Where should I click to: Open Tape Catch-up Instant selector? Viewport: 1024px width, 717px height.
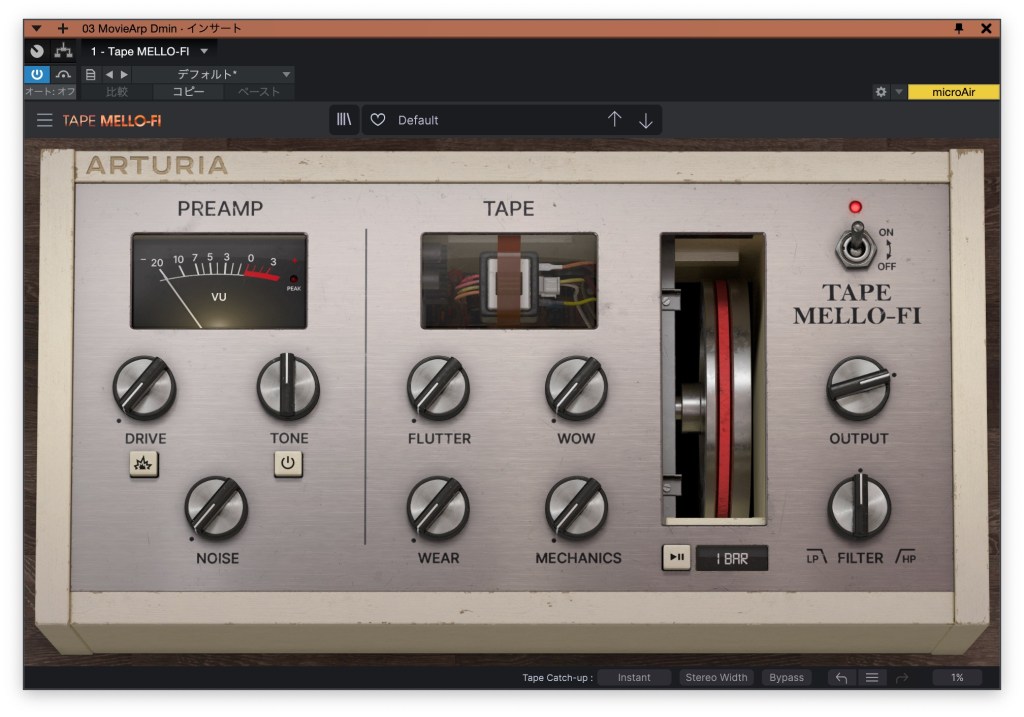click(634, 677)
